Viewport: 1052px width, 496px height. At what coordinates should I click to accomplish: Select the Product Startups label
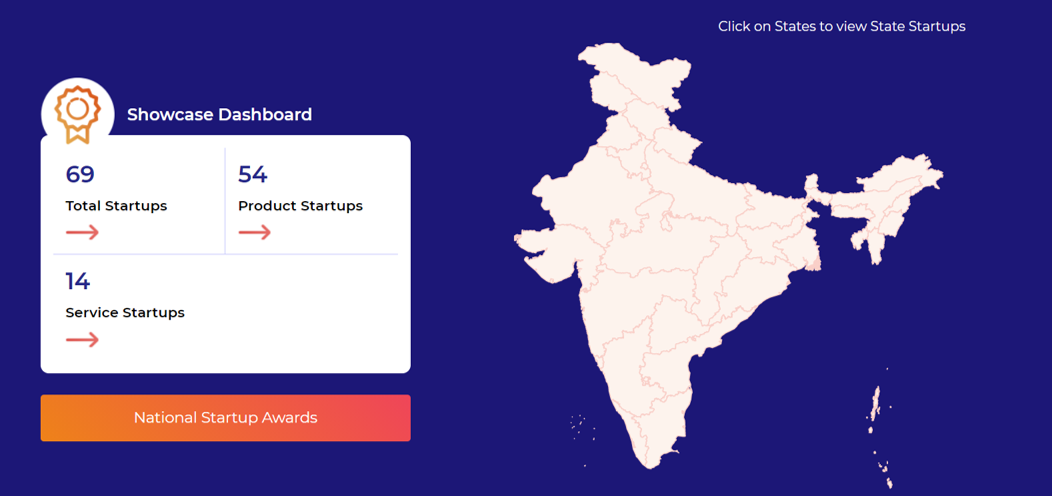click(x=300, y=206)
